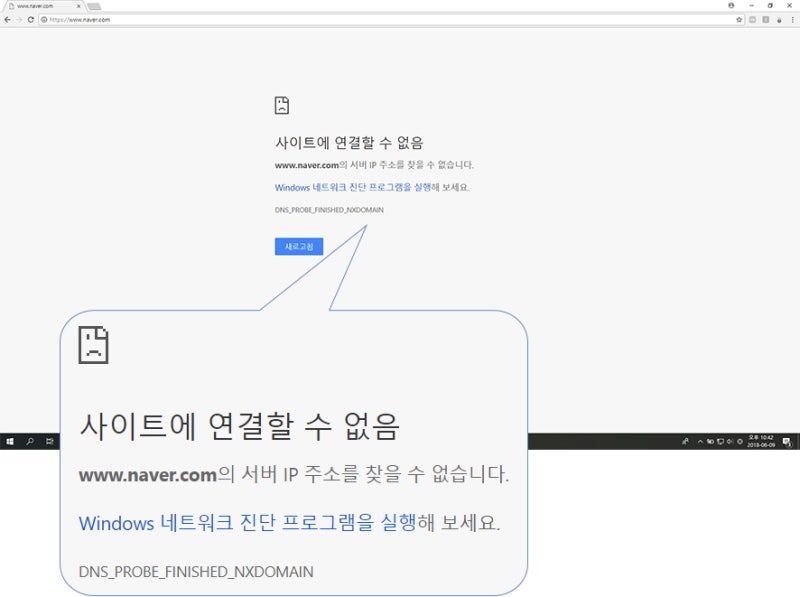Close the www.naver.com tab
This screenshot has height=597, width=800.
[79, 6]
